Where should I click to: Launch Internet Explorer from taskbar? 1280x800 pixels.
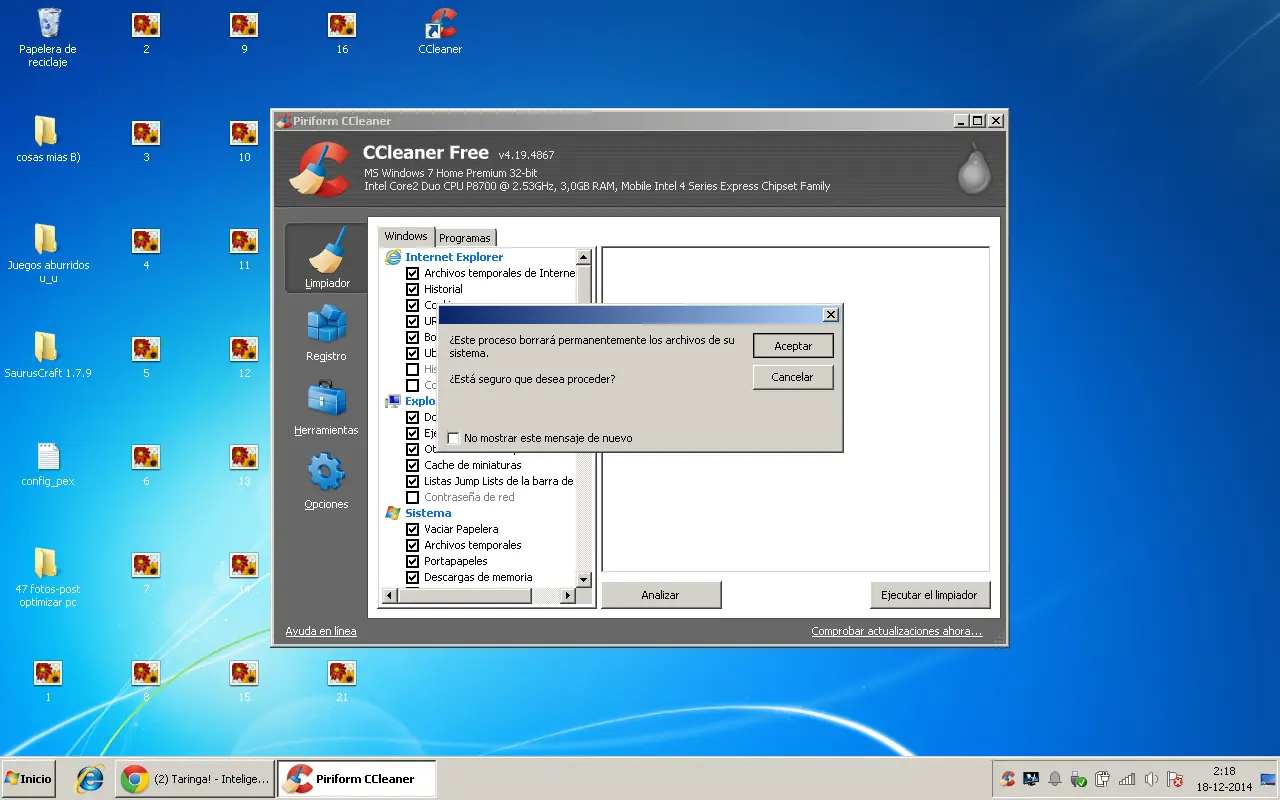(x=90, y=779)
